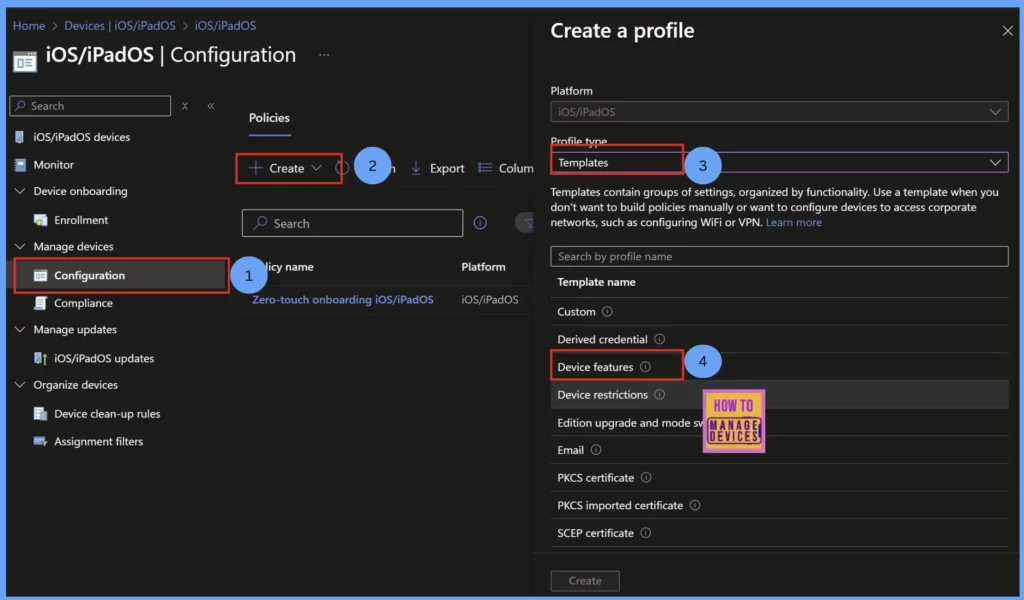Click the Assignment filters icon
This screenshot has width=1024, height=600.
pos(40,441)
